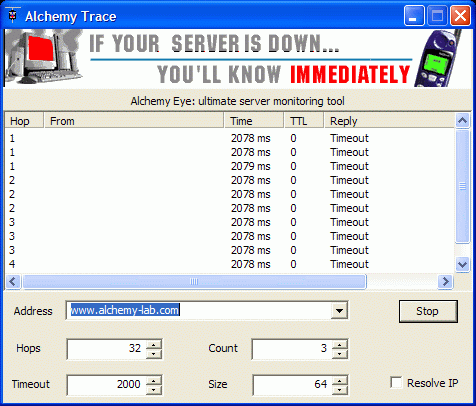
Task: Enable the Resolve IP checkbox
Action: (x=396, y=382)
